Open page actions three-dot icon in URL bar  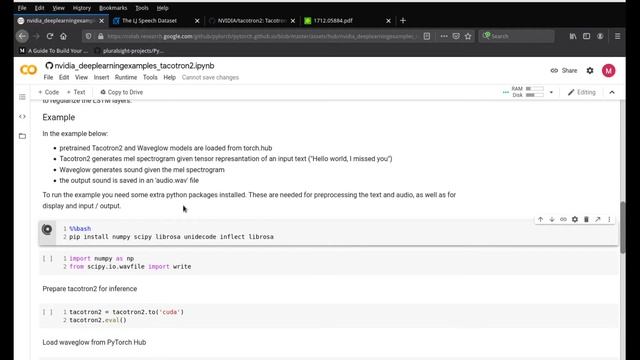pyautogui.click(x=444, y=36)
